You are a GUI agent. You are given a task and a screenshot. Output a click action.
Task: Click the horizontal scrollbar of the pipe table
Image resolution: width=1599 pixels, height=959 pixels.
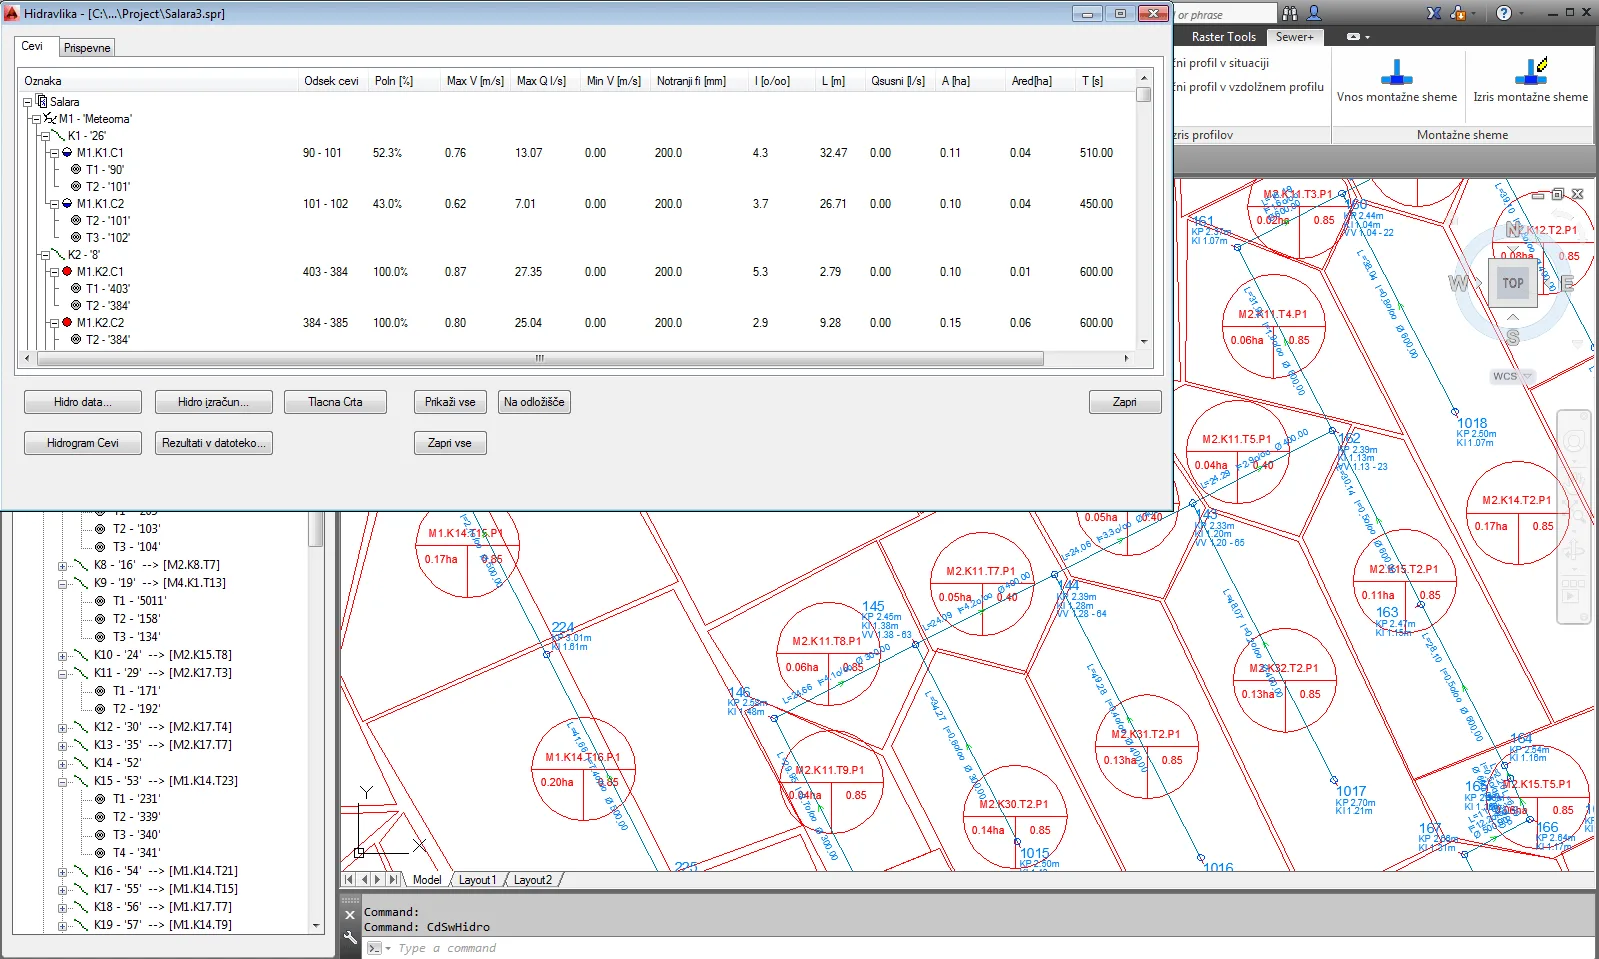pos(539,358)
